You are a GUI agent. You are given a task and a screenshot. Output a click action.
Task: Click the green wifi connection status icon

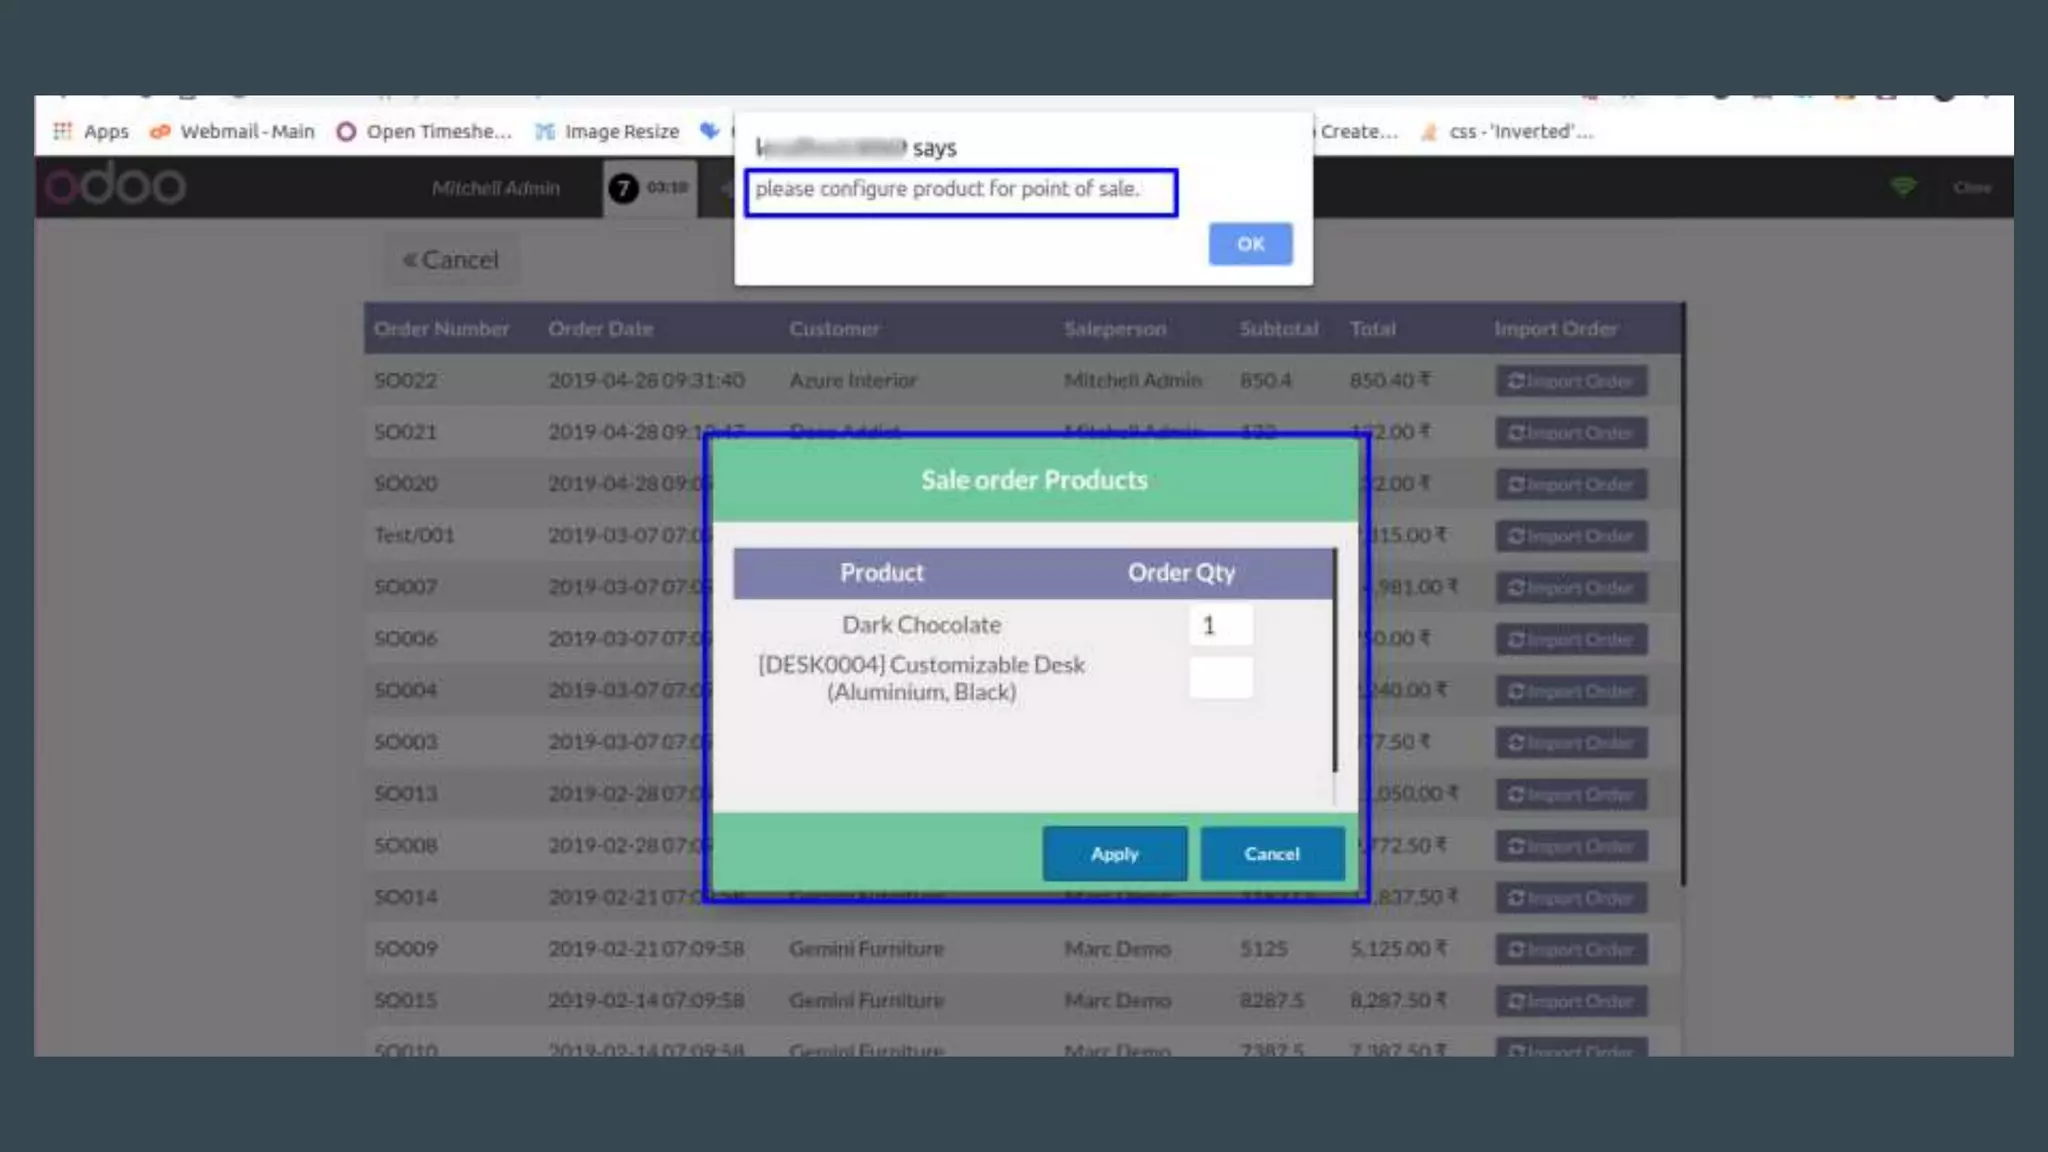click(x=1903, y=187)
